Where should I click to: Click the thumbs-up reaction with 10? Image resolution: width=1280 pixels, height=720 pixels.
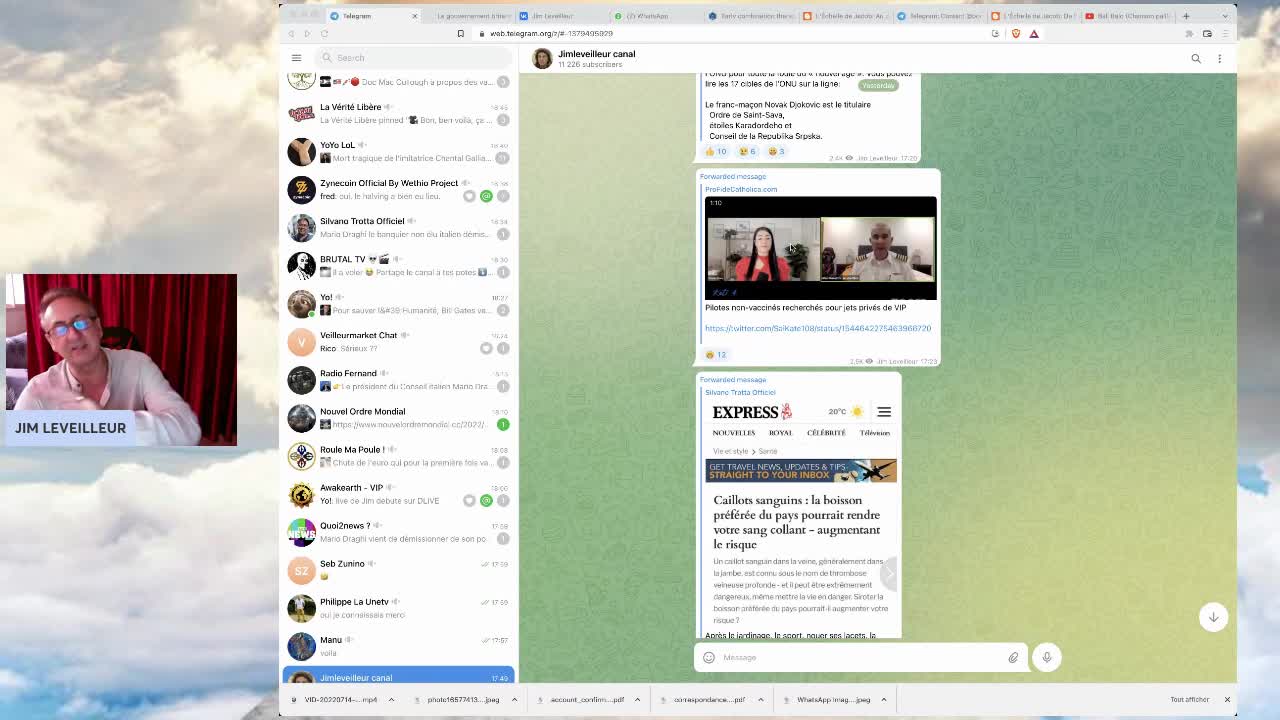(x=716, y=151)
